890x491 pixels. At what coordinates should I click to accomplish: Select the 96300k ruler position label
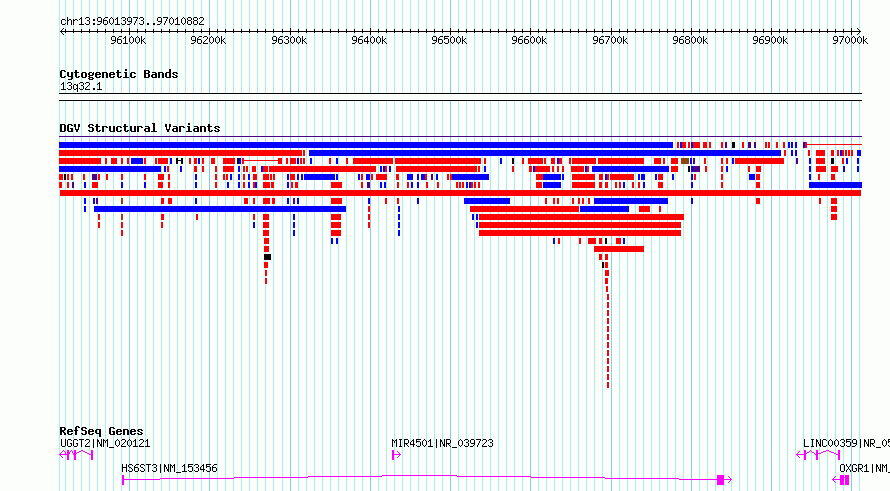coord(289,40)
